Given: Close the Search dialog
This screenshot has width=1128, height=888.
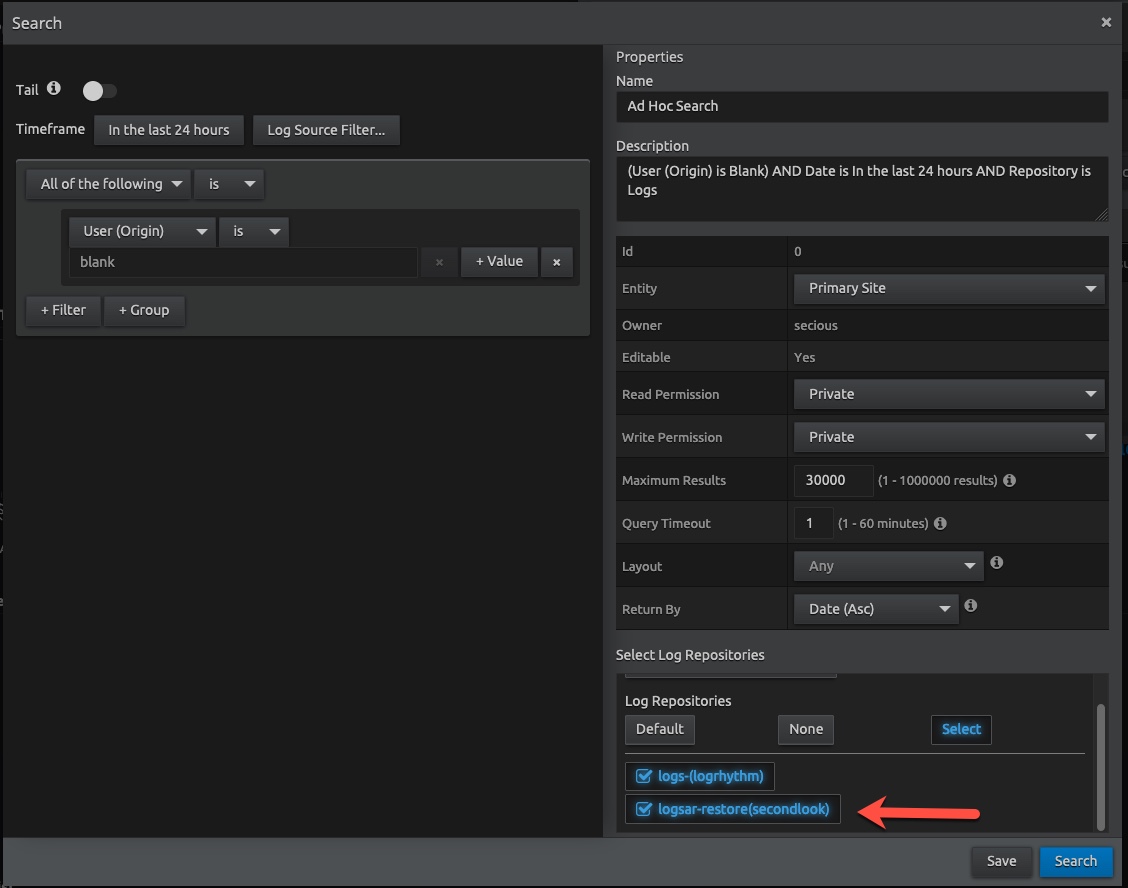Looking at the screenshot, I should (x=1106, y=22).
